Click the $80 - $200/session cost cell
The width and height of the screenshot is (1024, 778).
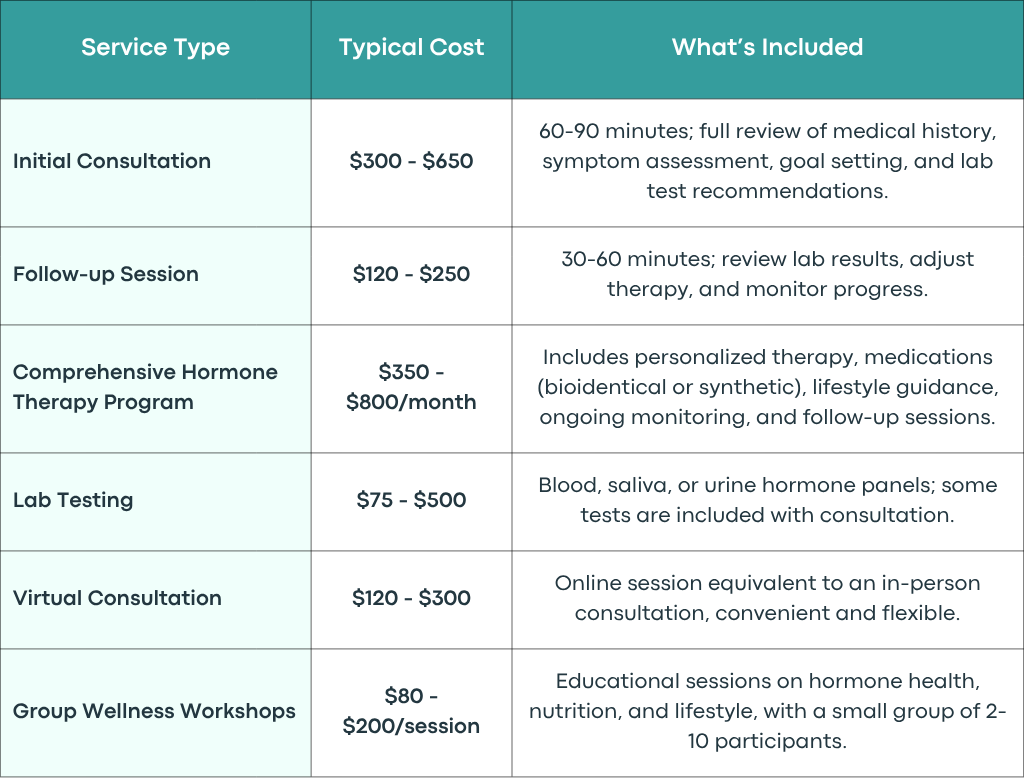click(x=411, y=711)
